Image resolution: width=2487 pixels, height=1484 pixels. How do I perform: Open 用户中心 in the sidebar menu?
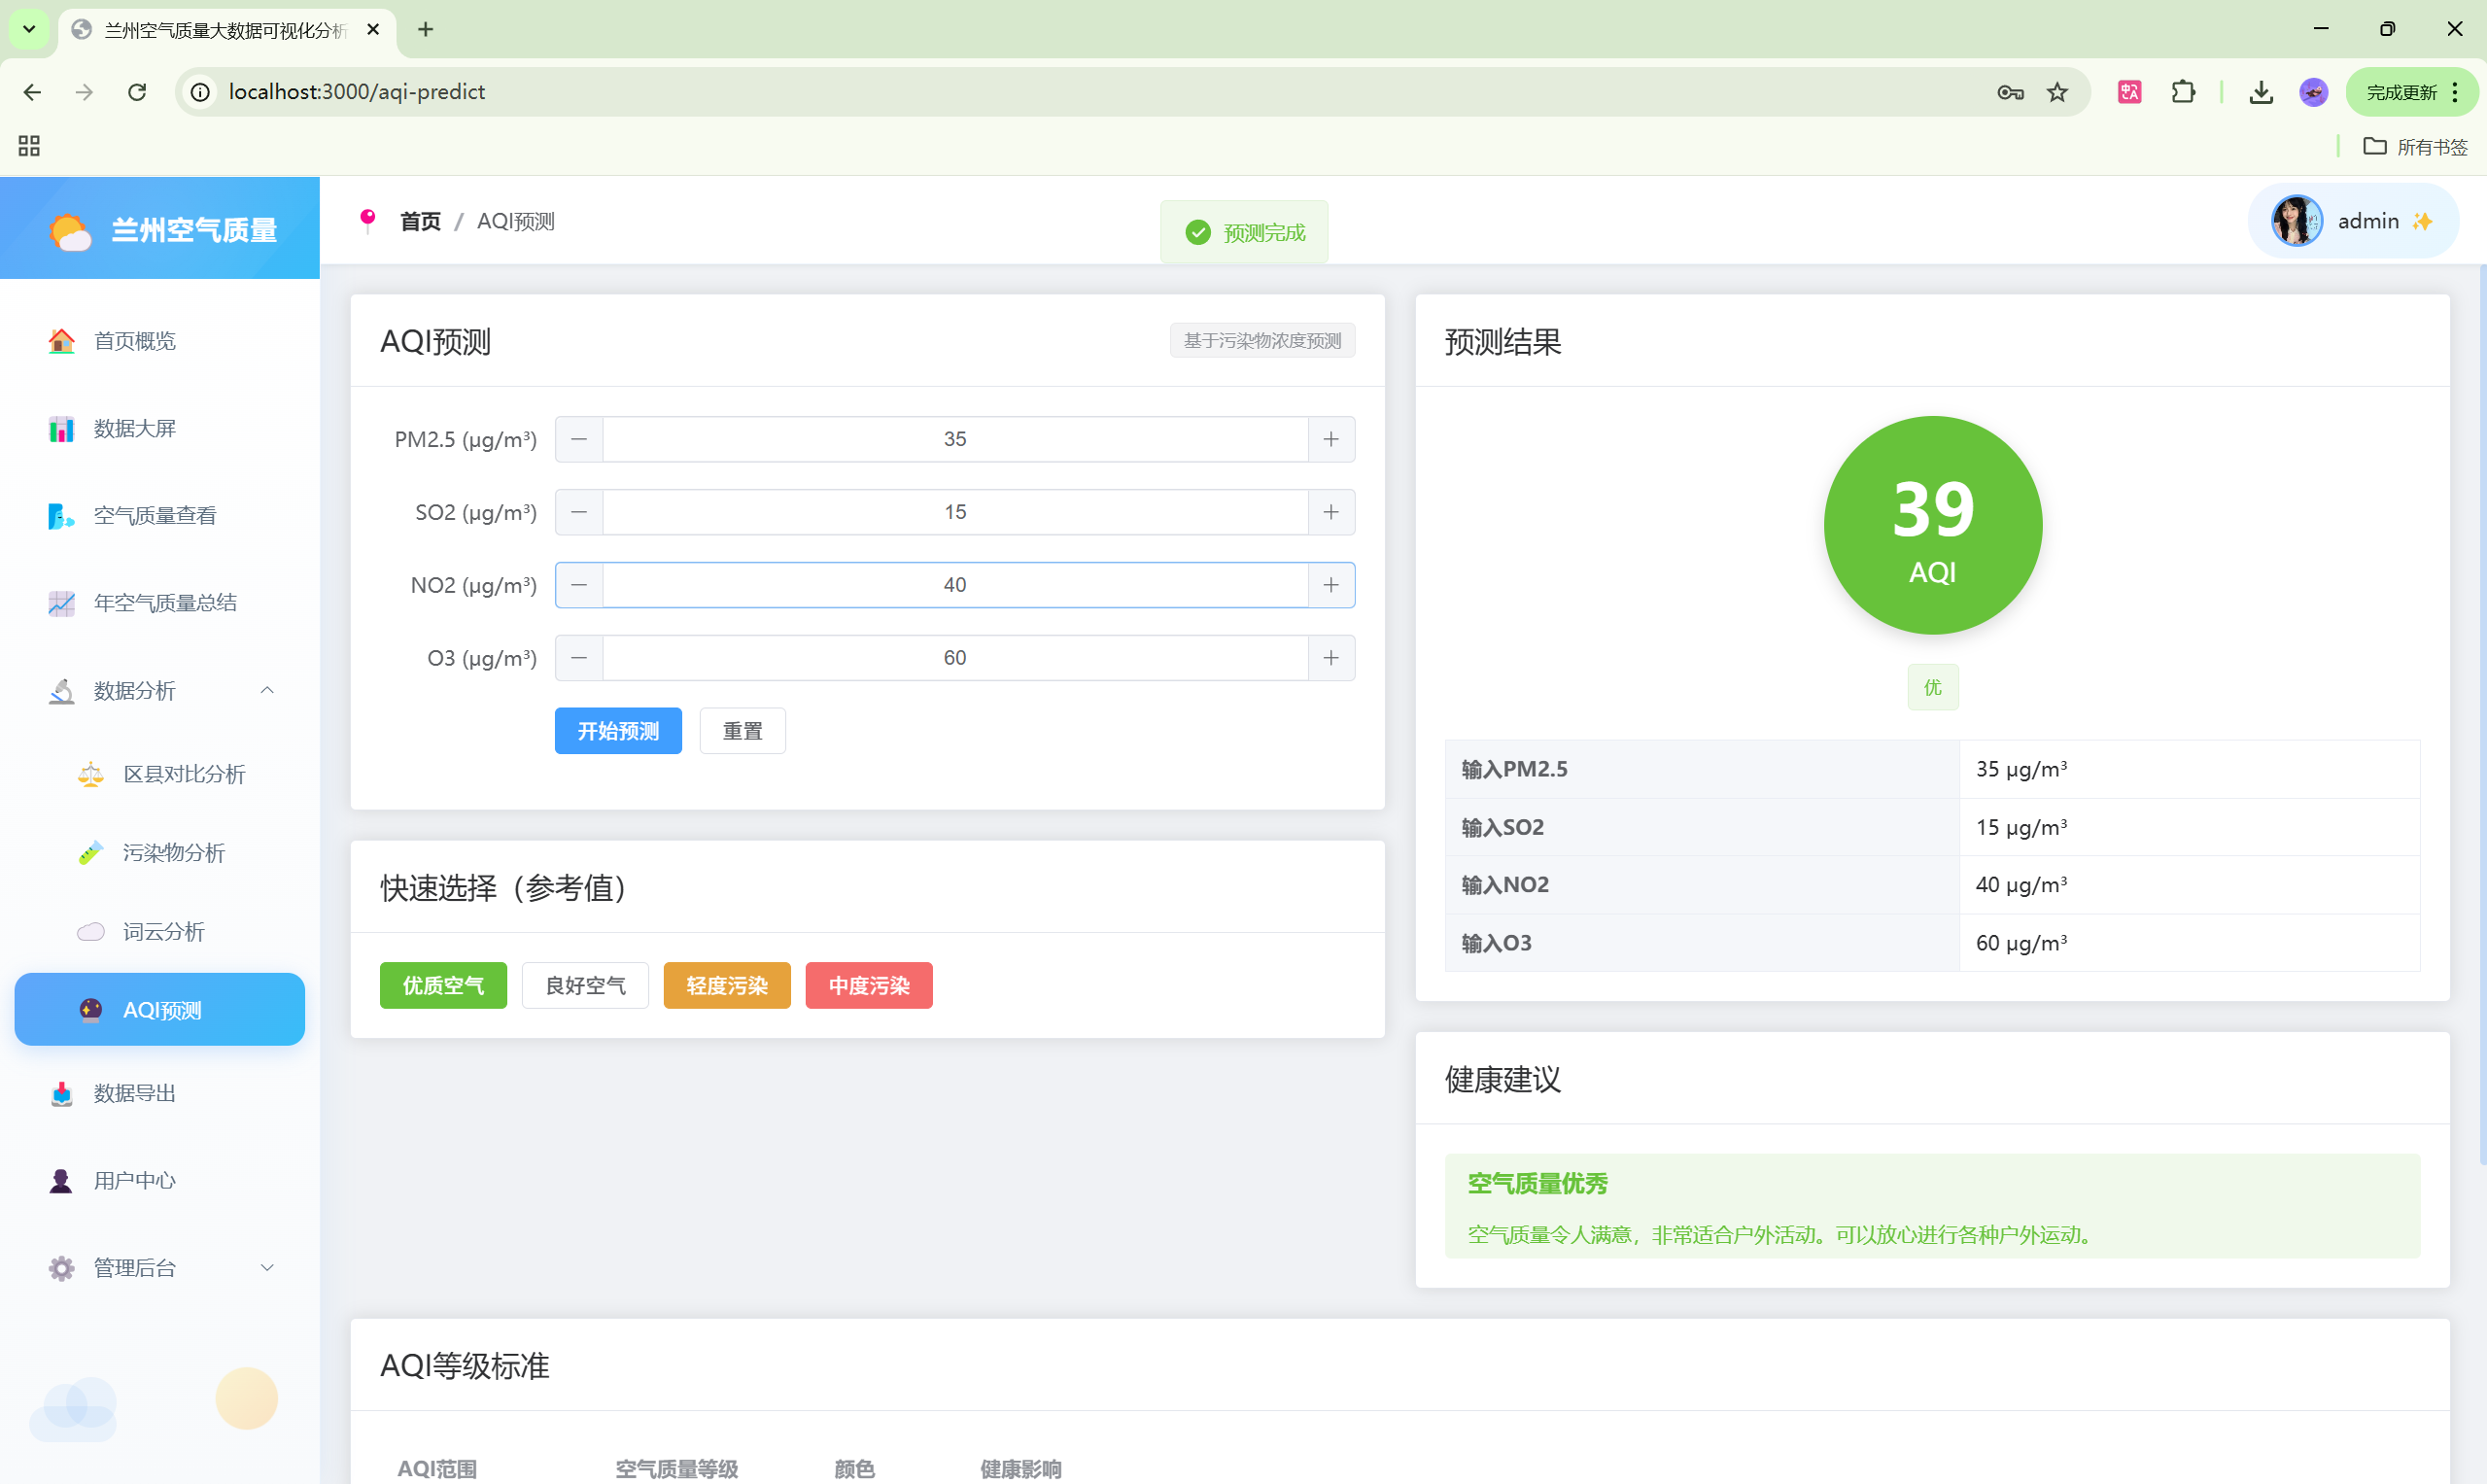pyautogui.click(x=135, y=1181)
